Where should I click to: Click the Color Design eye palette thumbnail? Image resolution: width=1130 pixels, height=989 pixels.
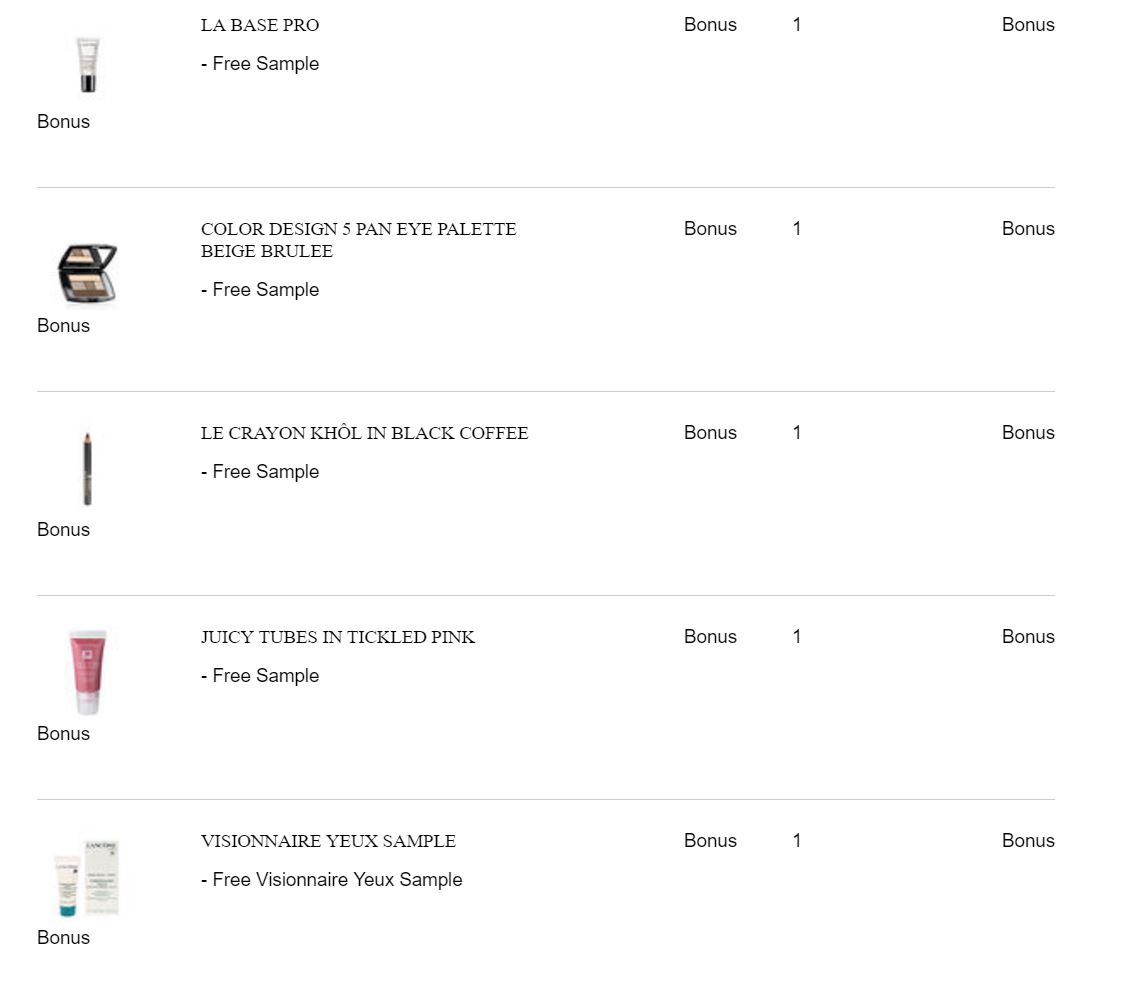pyautogui.click(x=87, y=273)
